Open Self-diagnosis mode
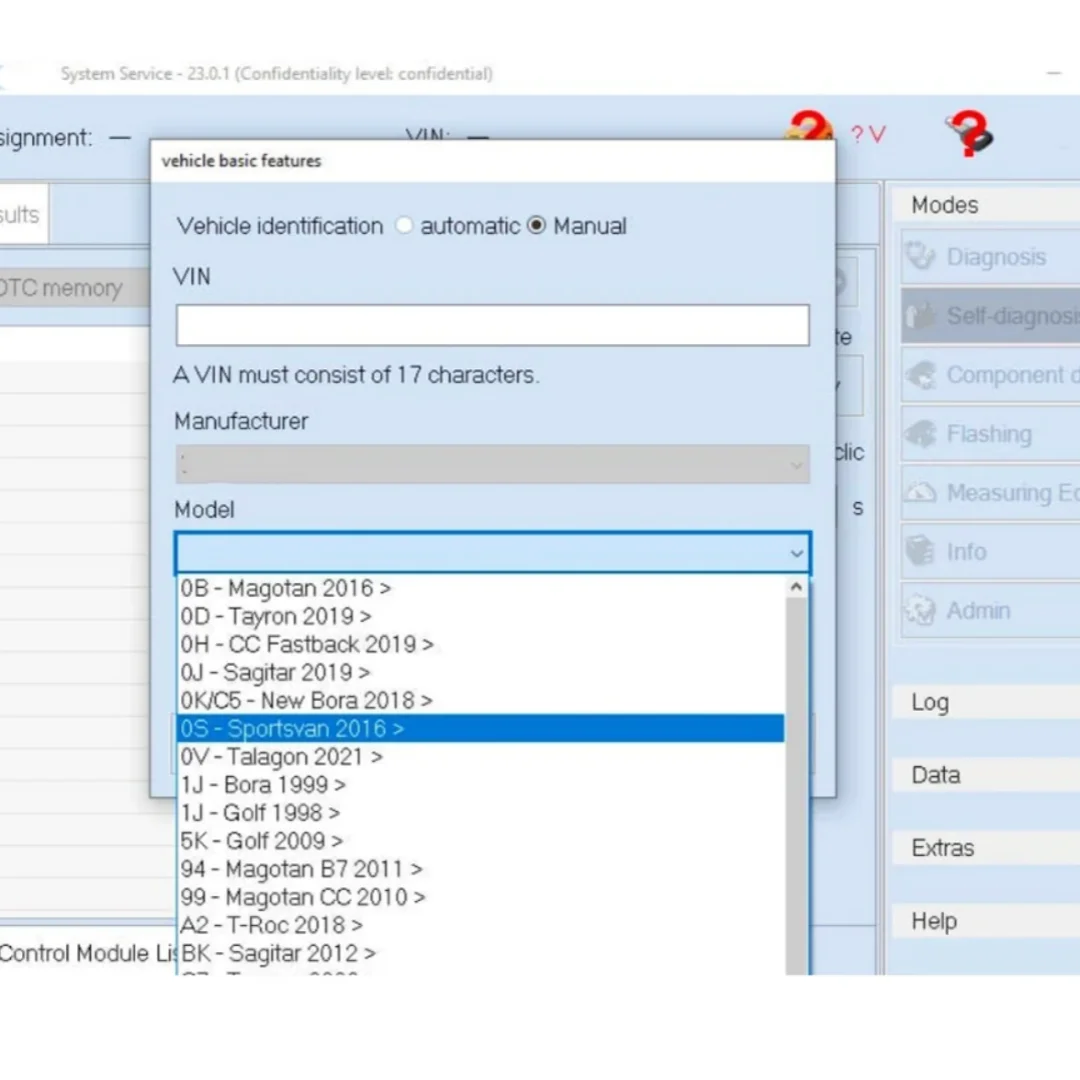This screenshot has width=1080, height=1080. pos(990,316)
